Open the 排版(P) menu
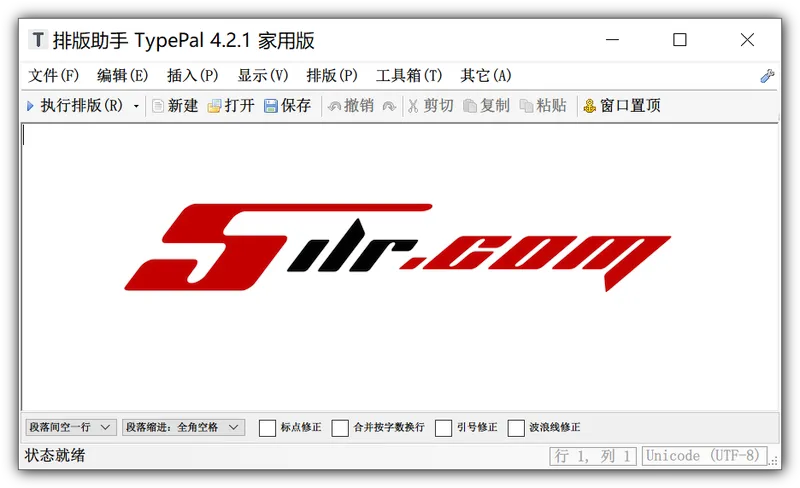 (x=332, y=76)
